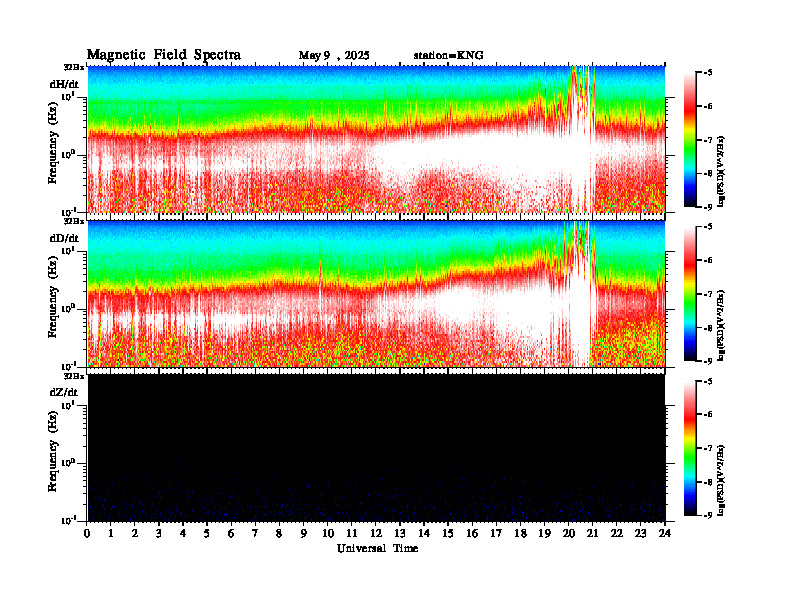Click the hour 7 tick label
This screenshot has height=612, width=792.
(x=256, y=533)
